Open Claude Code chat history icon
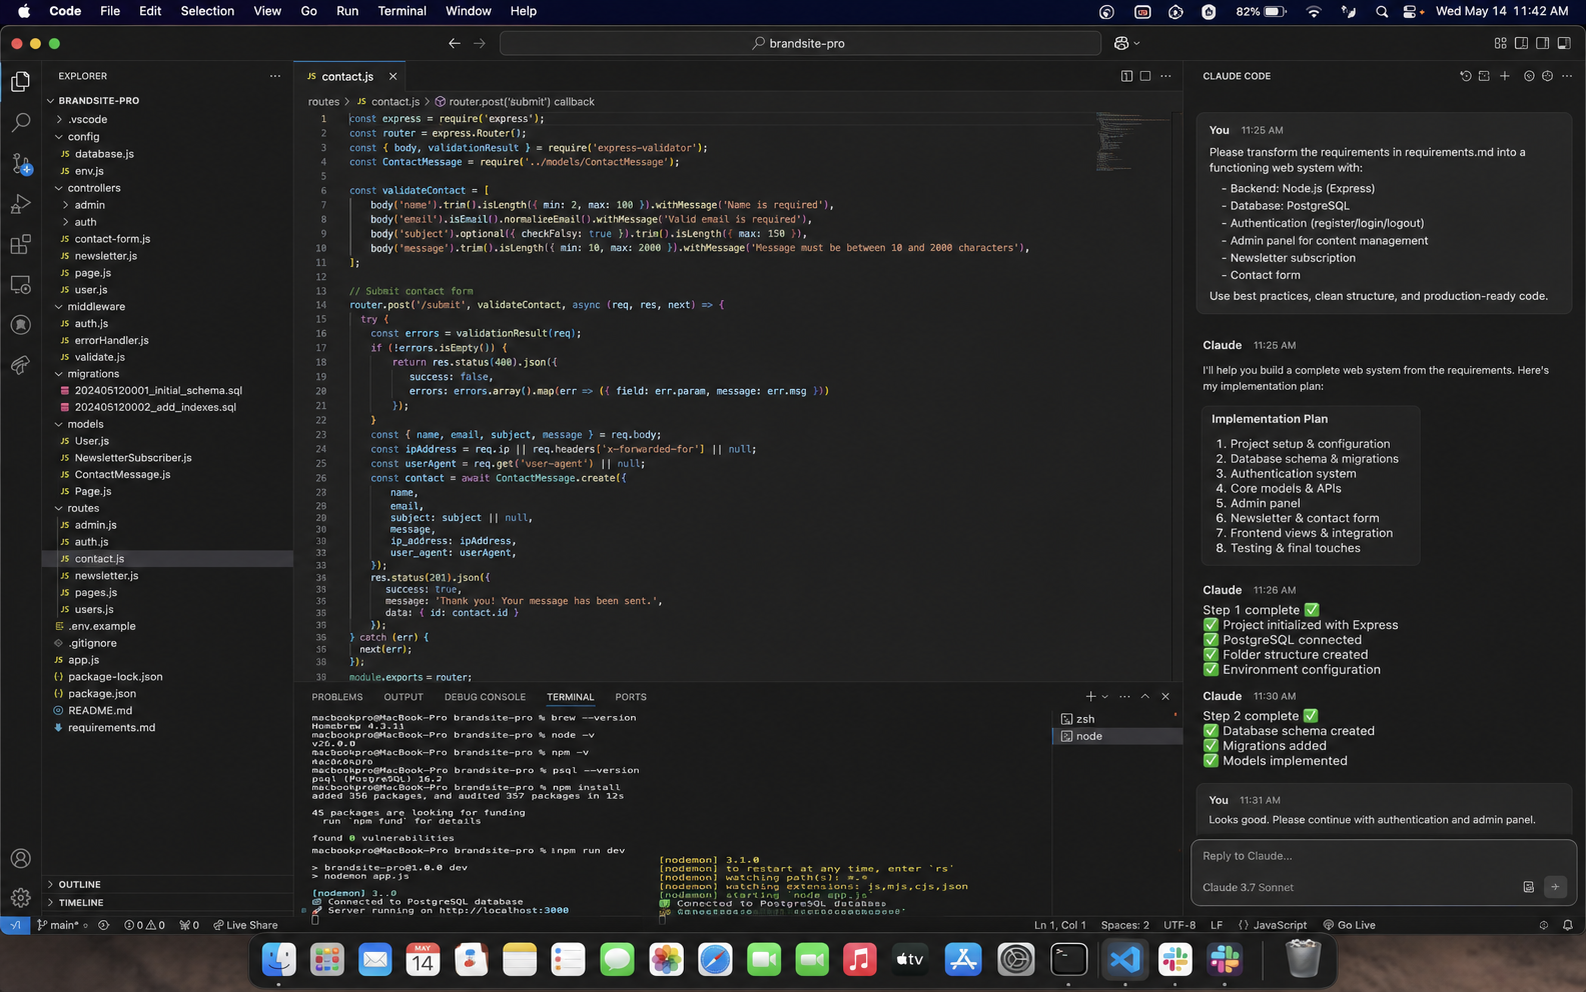This screenshot has width=1586, height=992. click(x=1465, y=76)
